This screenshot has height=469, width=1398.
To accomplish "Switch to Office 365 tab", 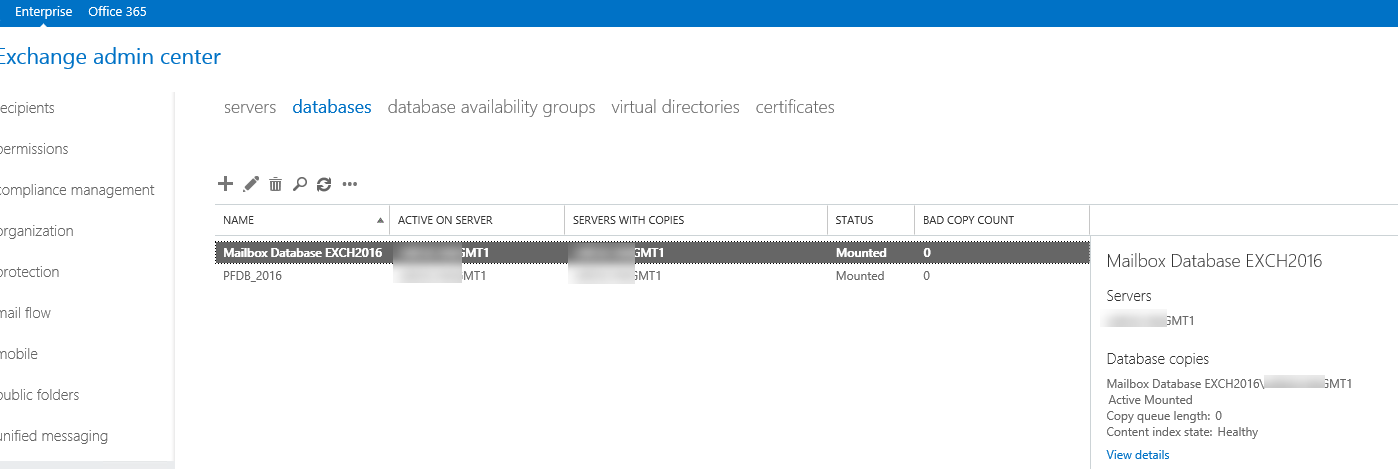I will [x=117, y=12].
